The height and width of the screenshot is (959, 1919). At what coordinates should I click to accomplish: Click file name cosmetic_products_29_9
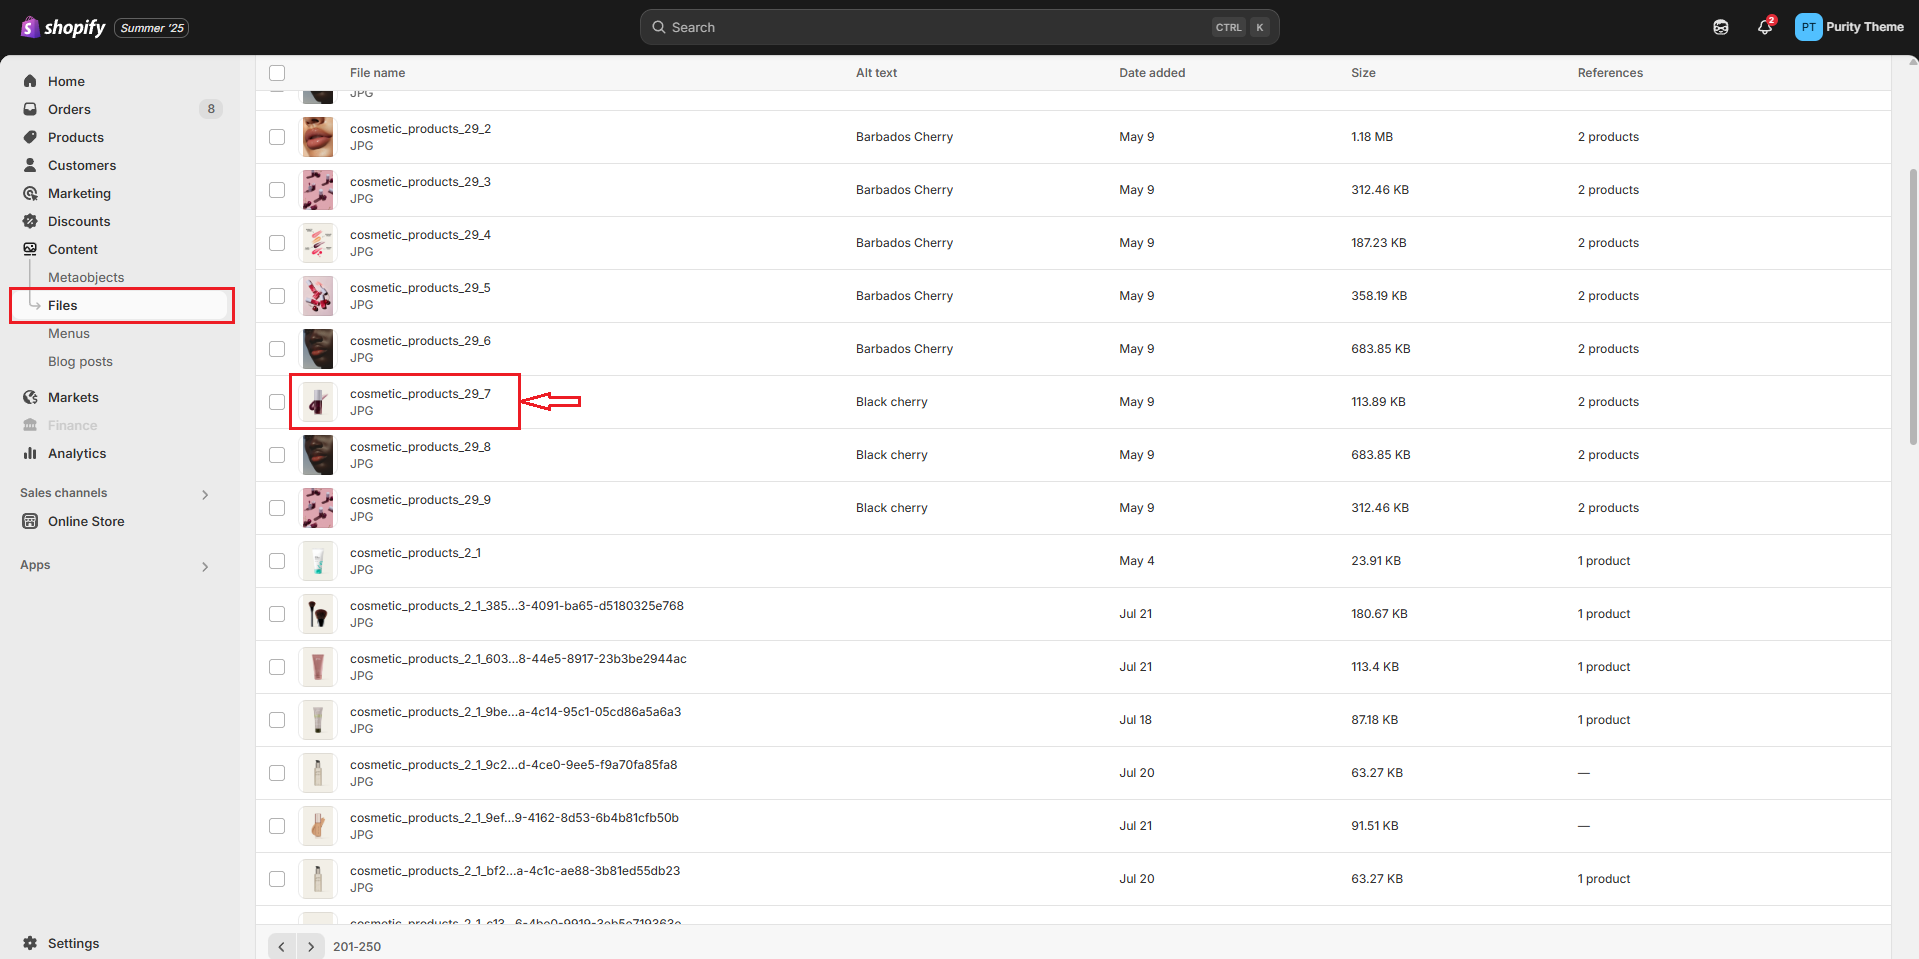point(420,500)
